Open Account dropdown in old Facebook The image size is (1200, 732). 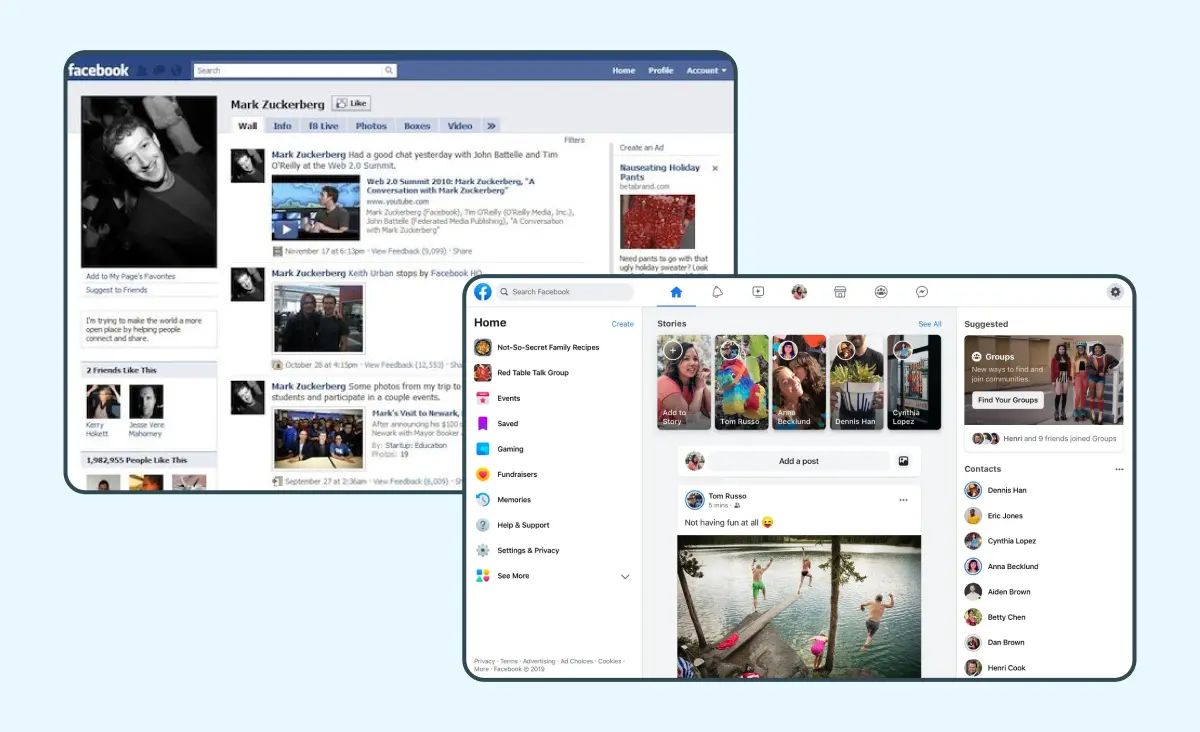(706, 70)
